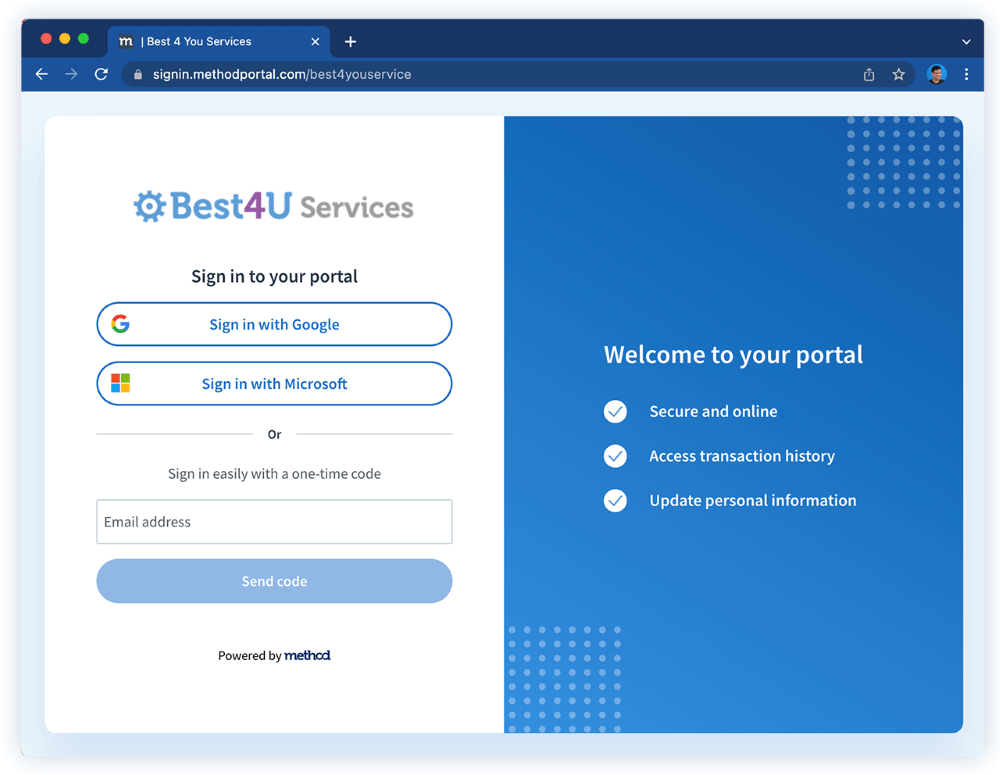Viewport: 1000px width, 775px height.
Task: Click the 'Access transaction history' text
Action: [742, 456]
